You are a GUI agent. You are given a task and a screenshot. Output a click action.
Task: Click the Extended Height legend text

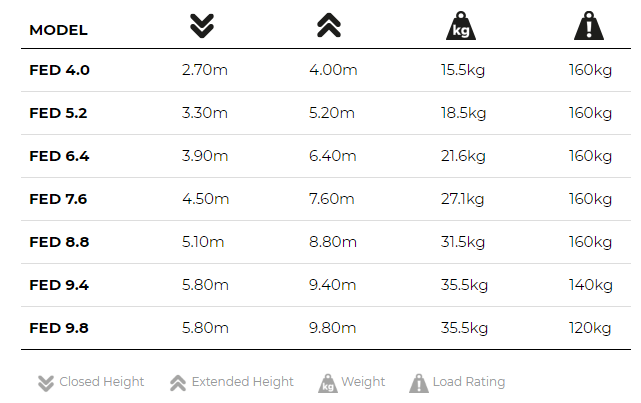[x=242, y=382]
